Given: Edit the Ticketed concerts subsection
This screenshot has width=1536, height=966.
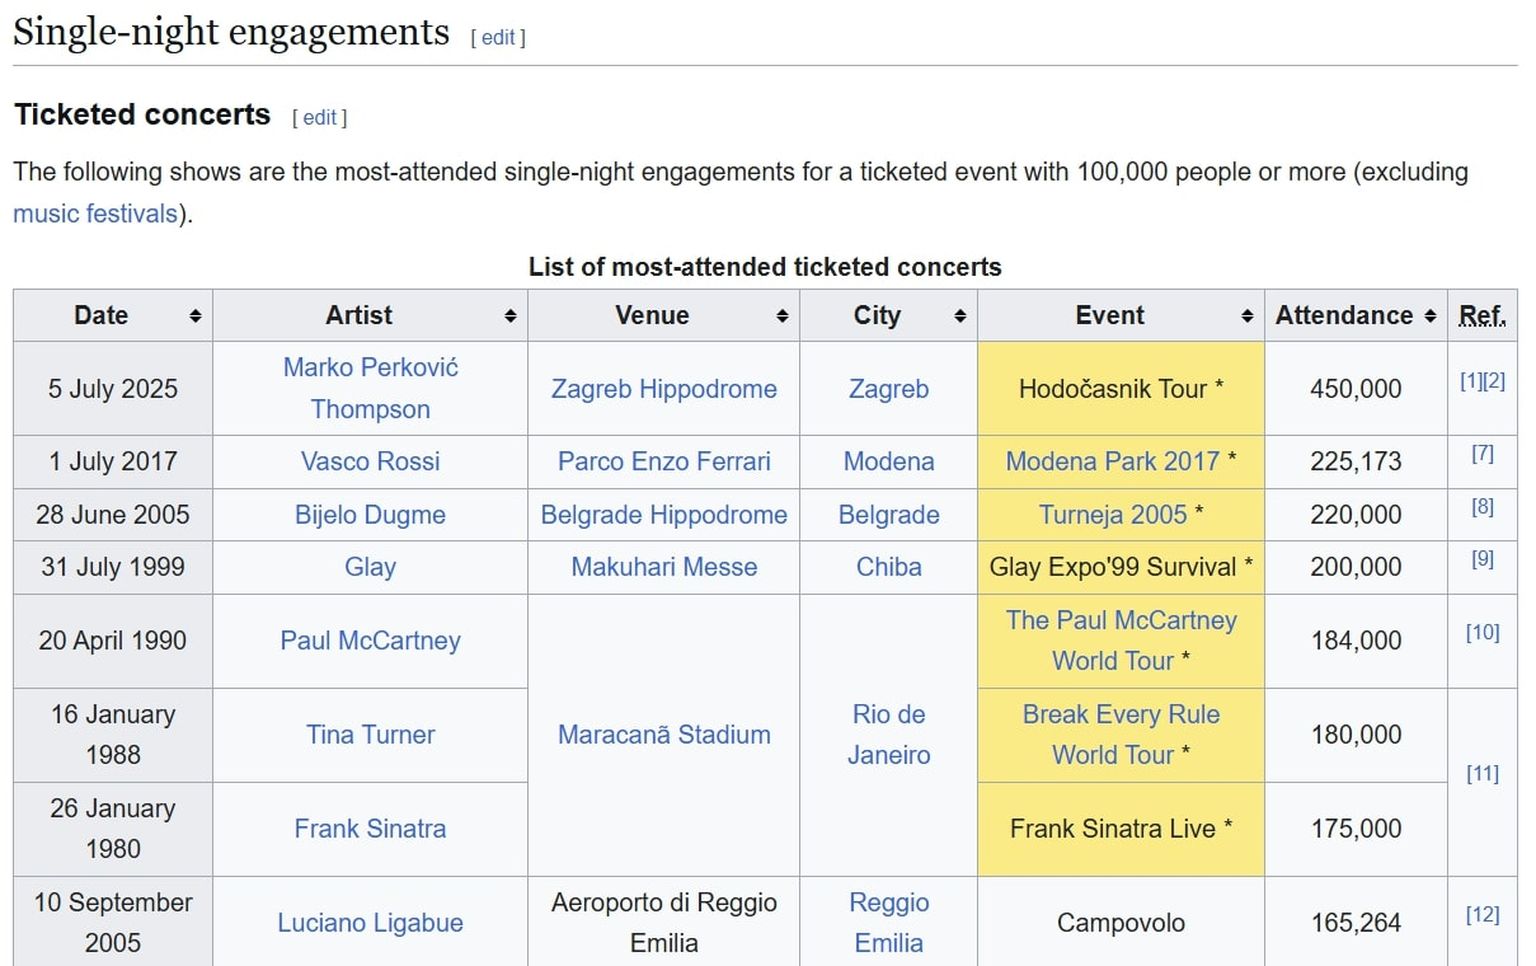Looking at the screenshot, I should click(320, 118).
